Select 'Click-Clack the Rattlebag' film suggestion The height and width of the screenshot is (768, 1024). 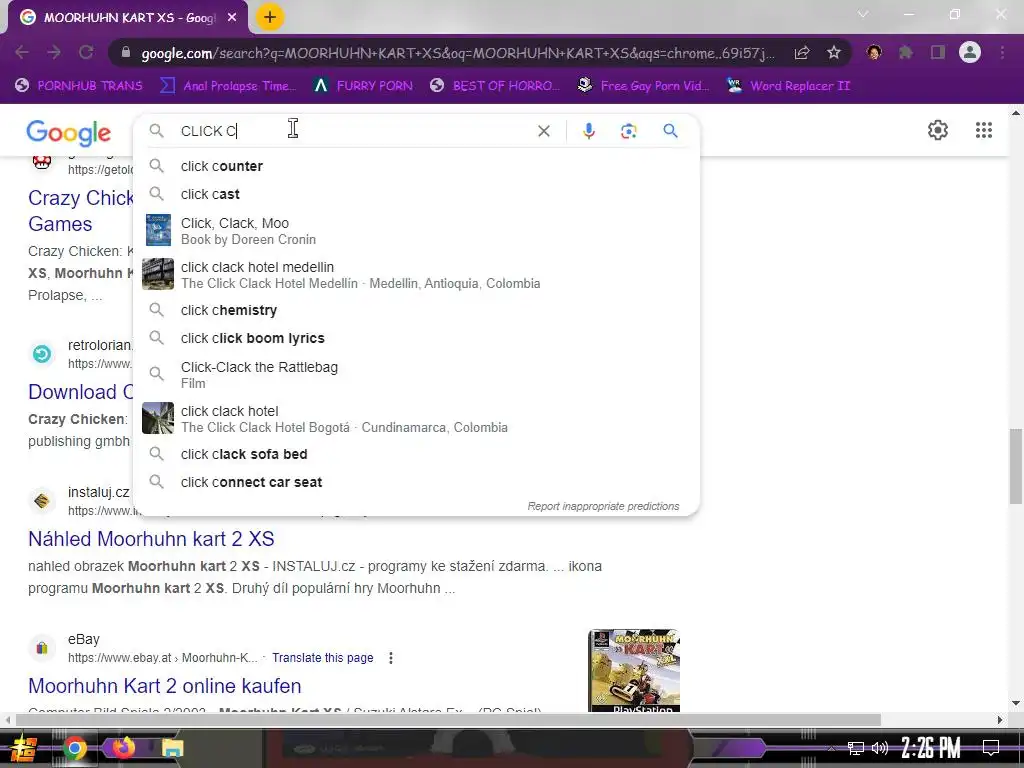point(416,374)
